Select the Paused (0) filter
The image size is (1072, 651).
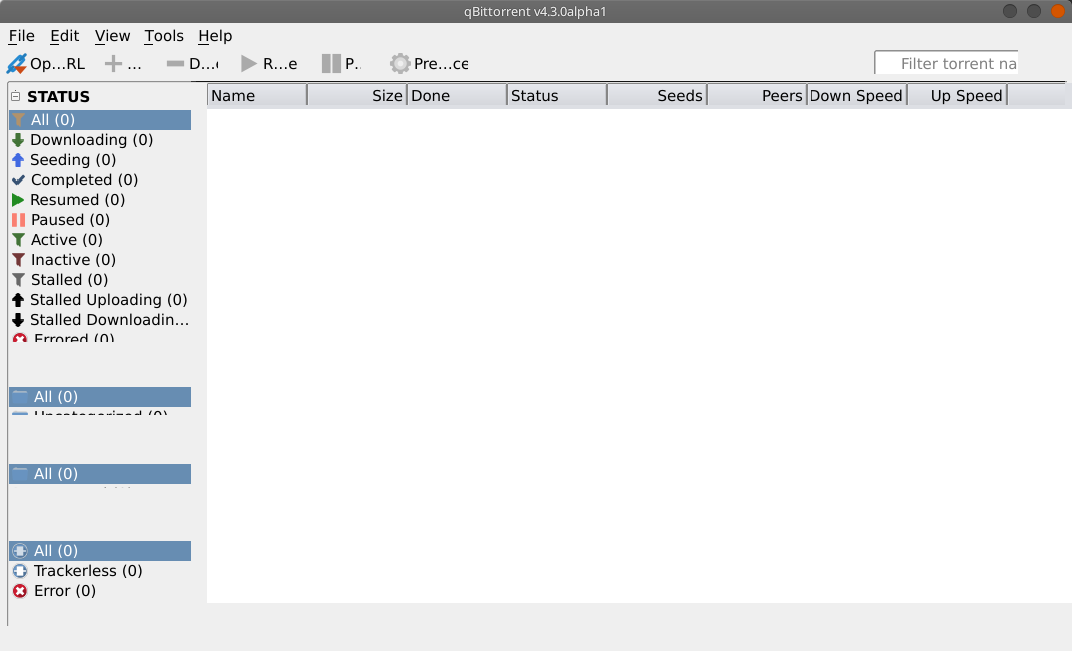coord(100,220)
